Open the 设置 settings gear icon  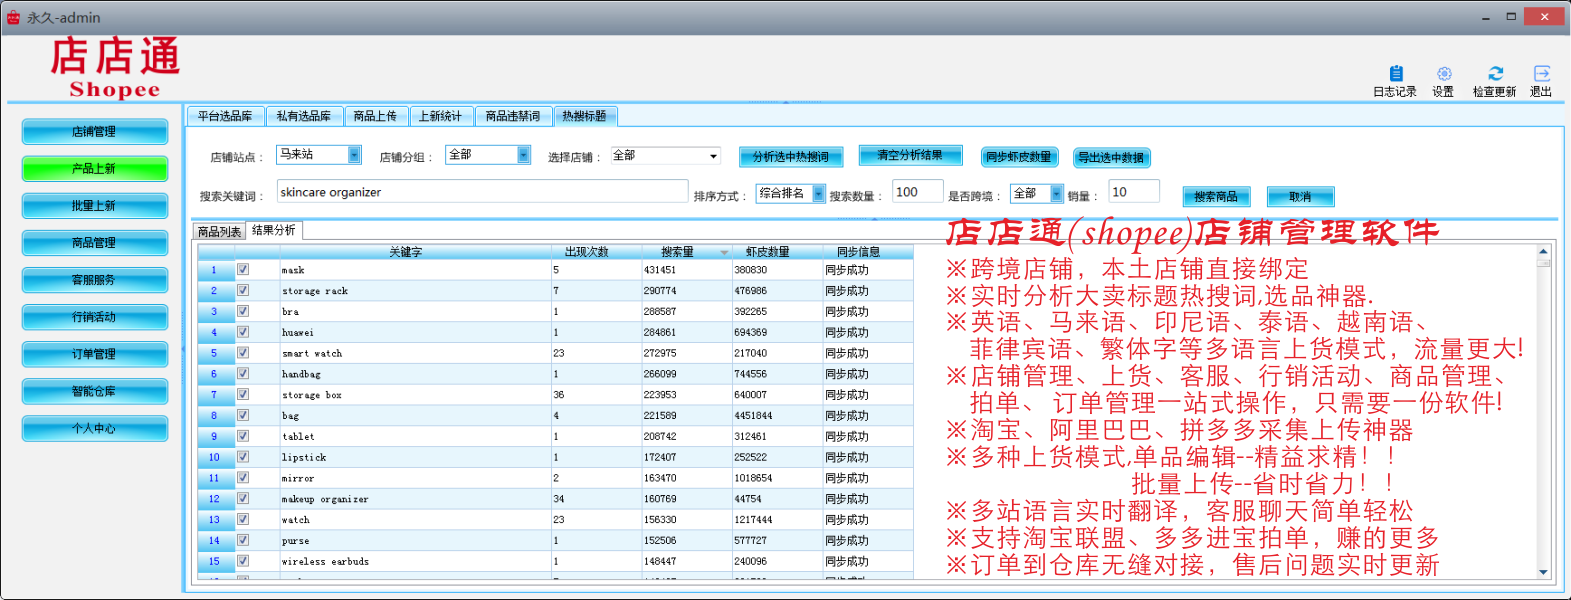(x=1444, y=74)
